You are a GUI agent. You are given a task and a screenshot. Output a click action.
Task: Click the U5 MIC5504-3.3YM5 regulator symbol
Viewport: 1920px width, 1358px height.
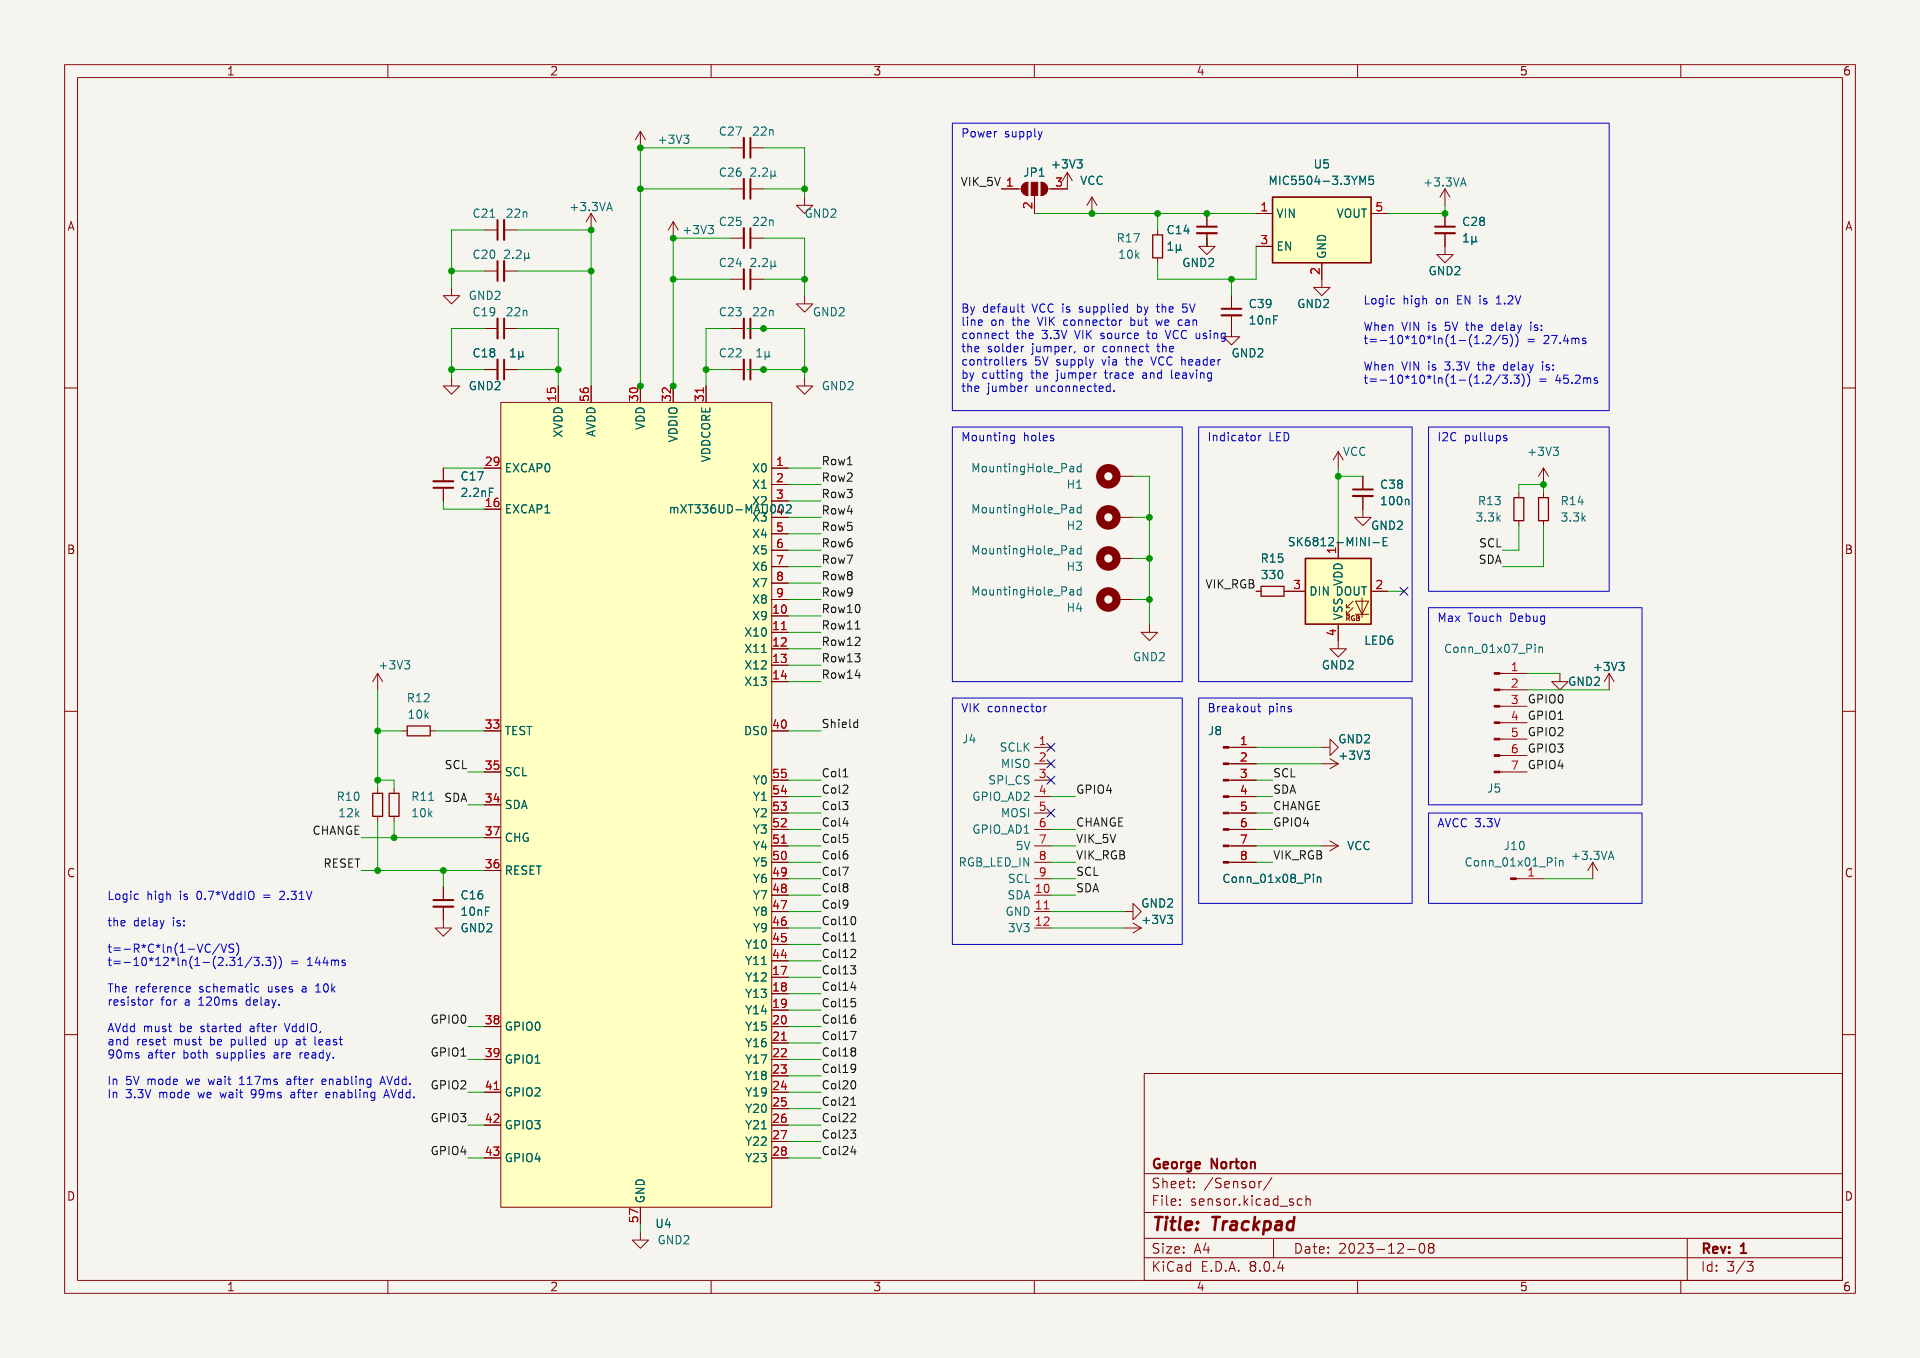coord(1321,229)
